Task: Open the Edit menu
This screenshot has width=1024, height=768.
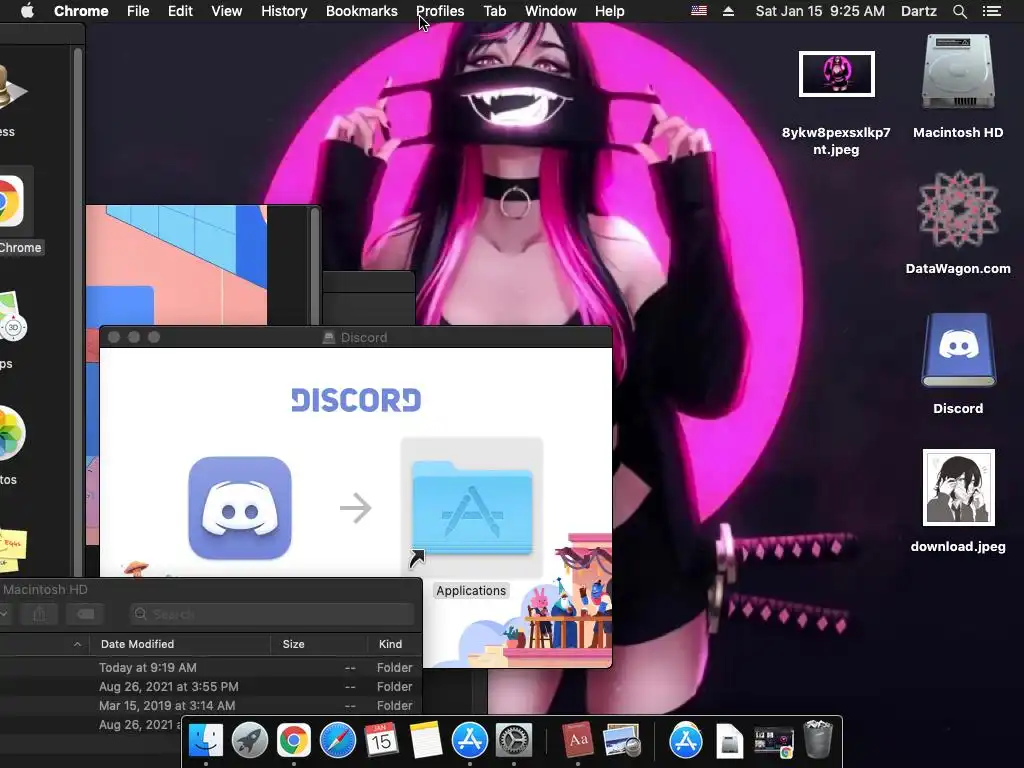Action: point(180,11)
